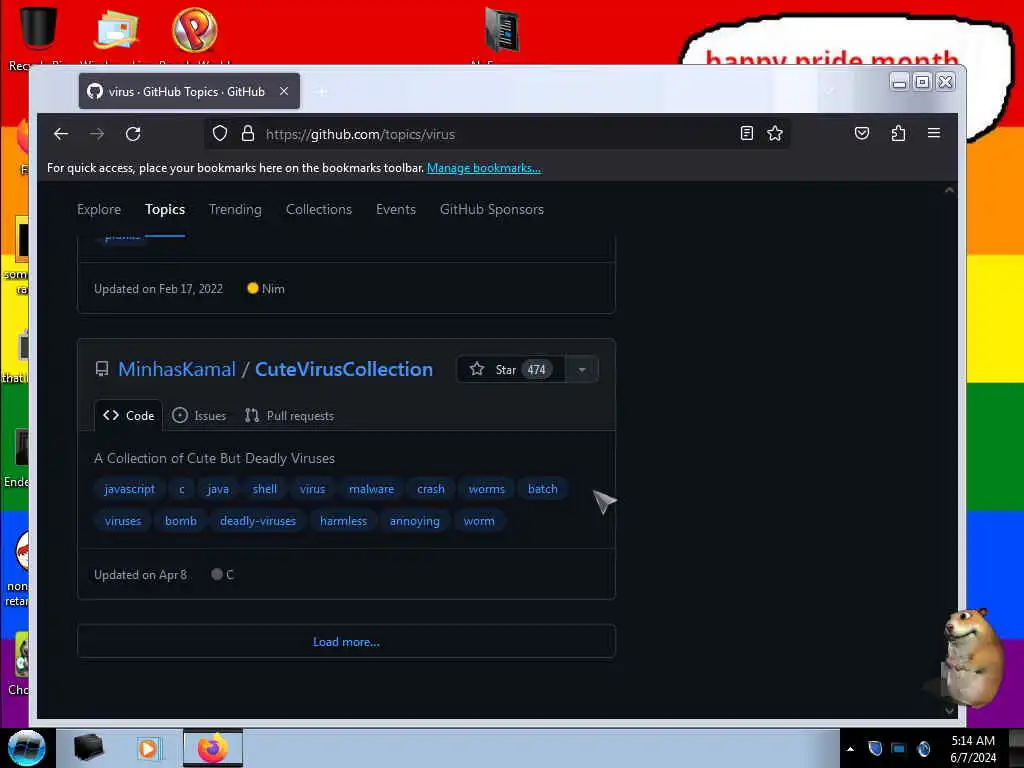Select the deadly-viruses topic tag
This screenshot has width=1024, height=768.
pos(258,521)
